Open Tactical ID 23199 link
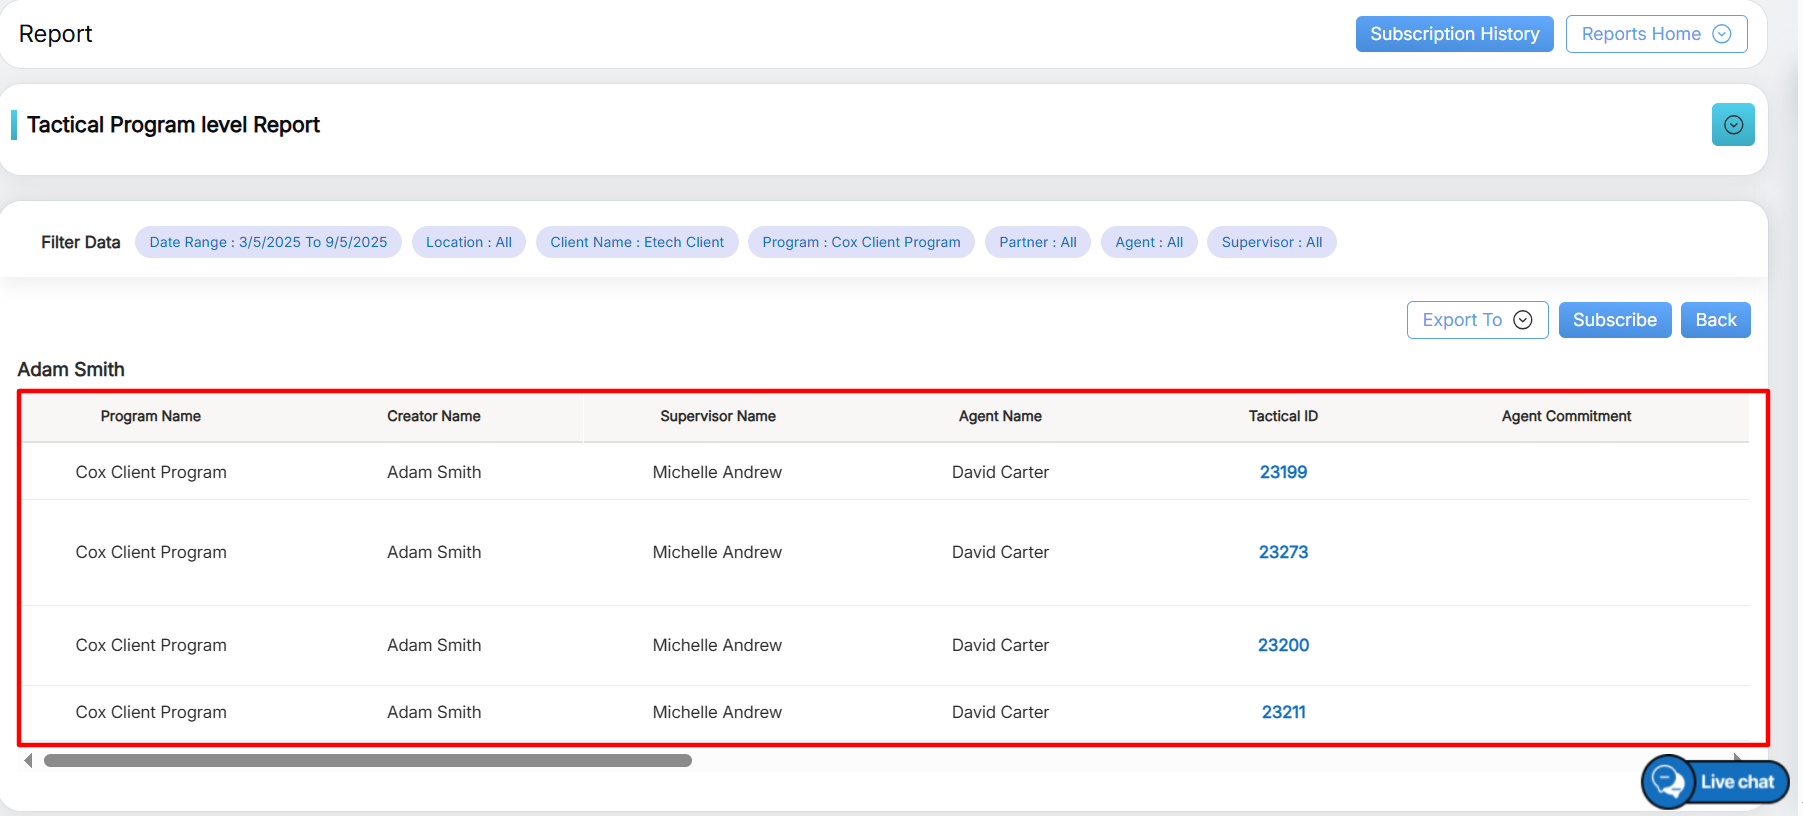 1283,472
